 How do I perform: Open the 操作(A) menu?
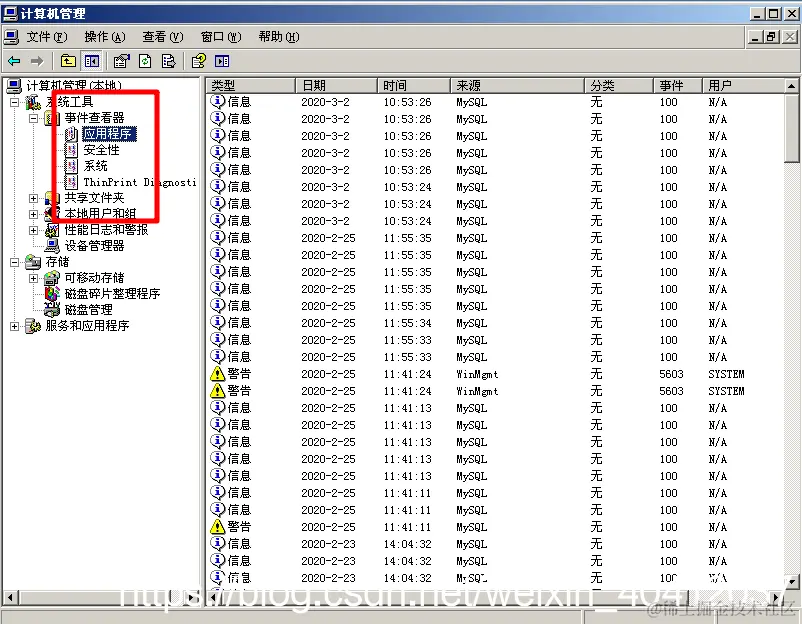pyautogui.click(x=105, y=37)
